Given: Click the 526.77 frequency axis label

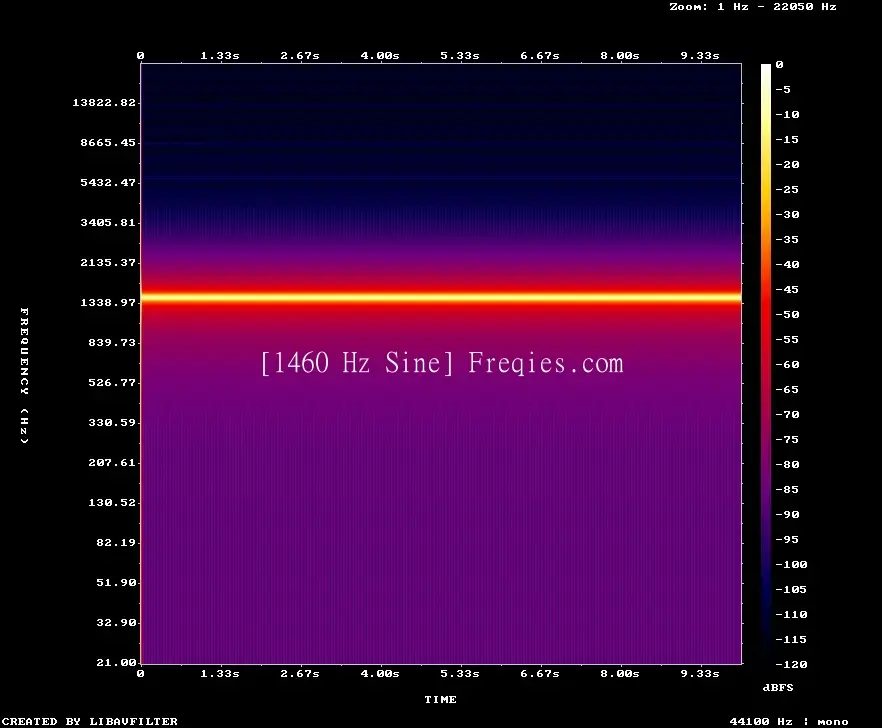Looking at the screenshot, I should (x=112, y=382).
